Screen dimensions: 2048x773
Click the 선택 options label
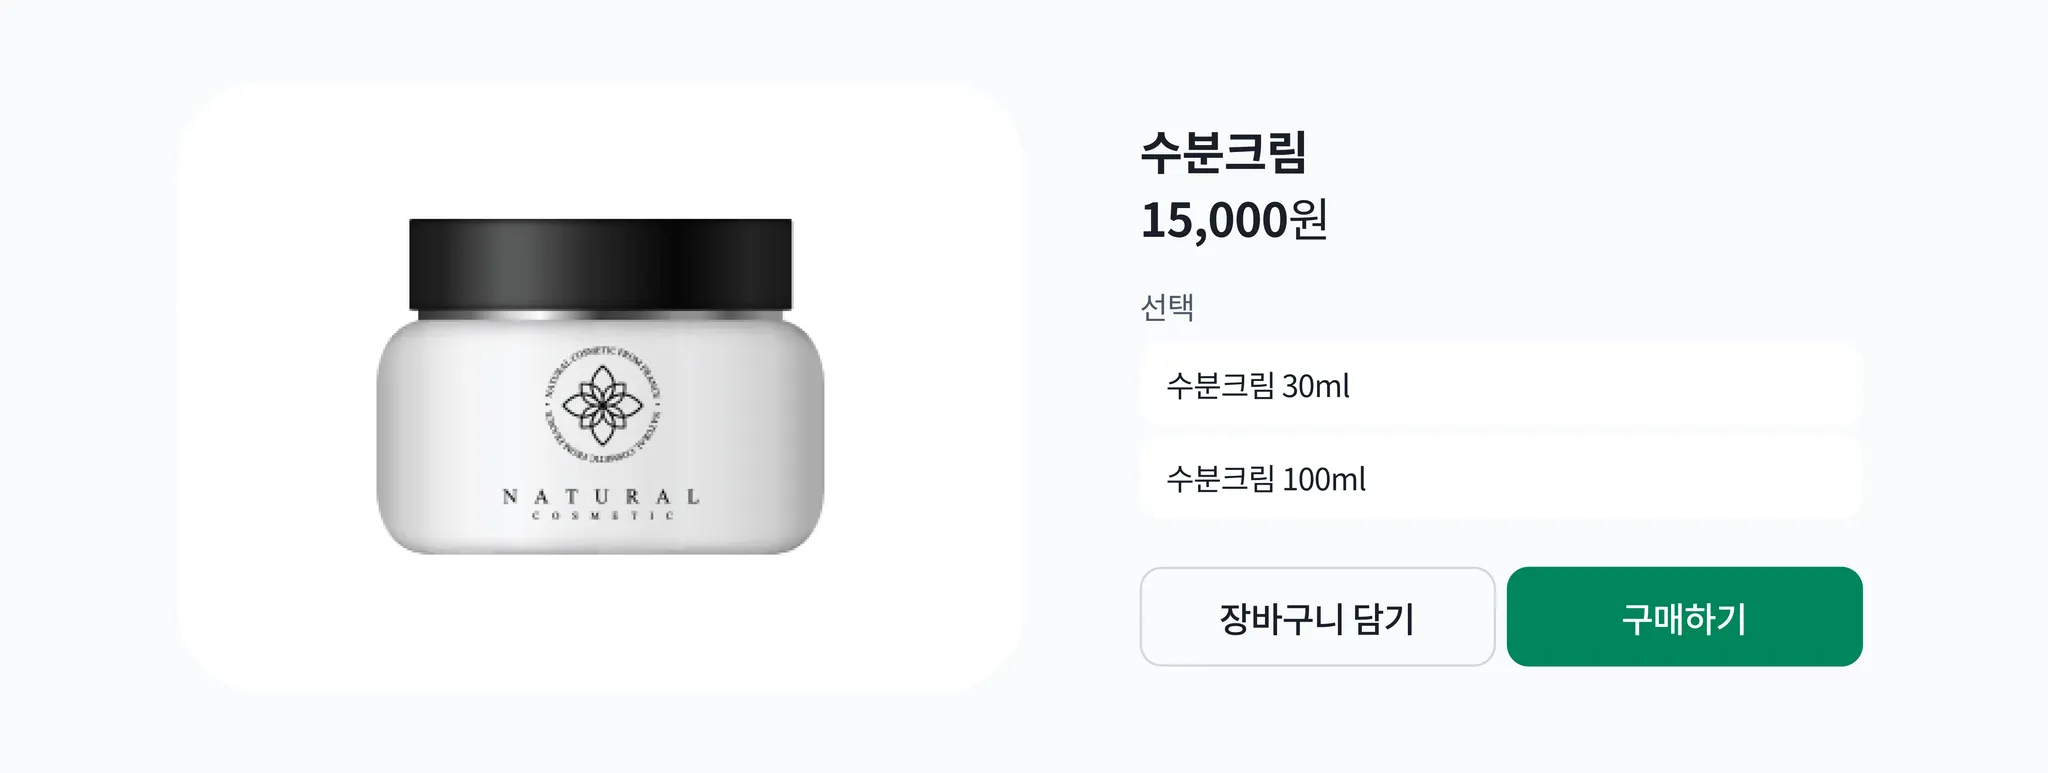(1167, 306)
